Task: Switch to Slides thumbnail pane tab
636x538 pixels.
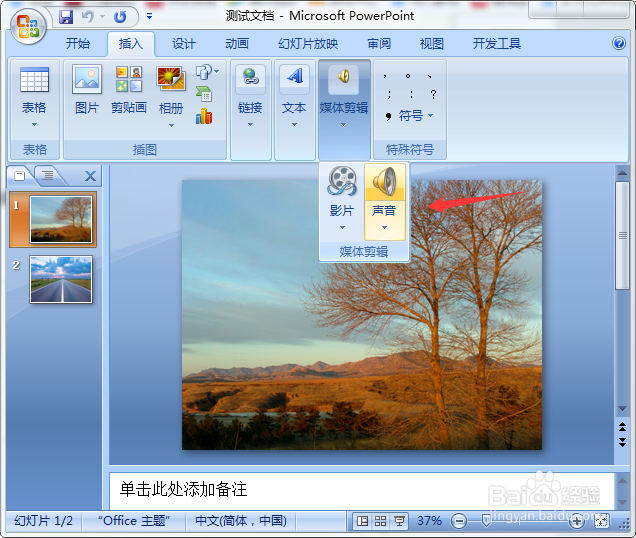Action: (x=19, y=175)
